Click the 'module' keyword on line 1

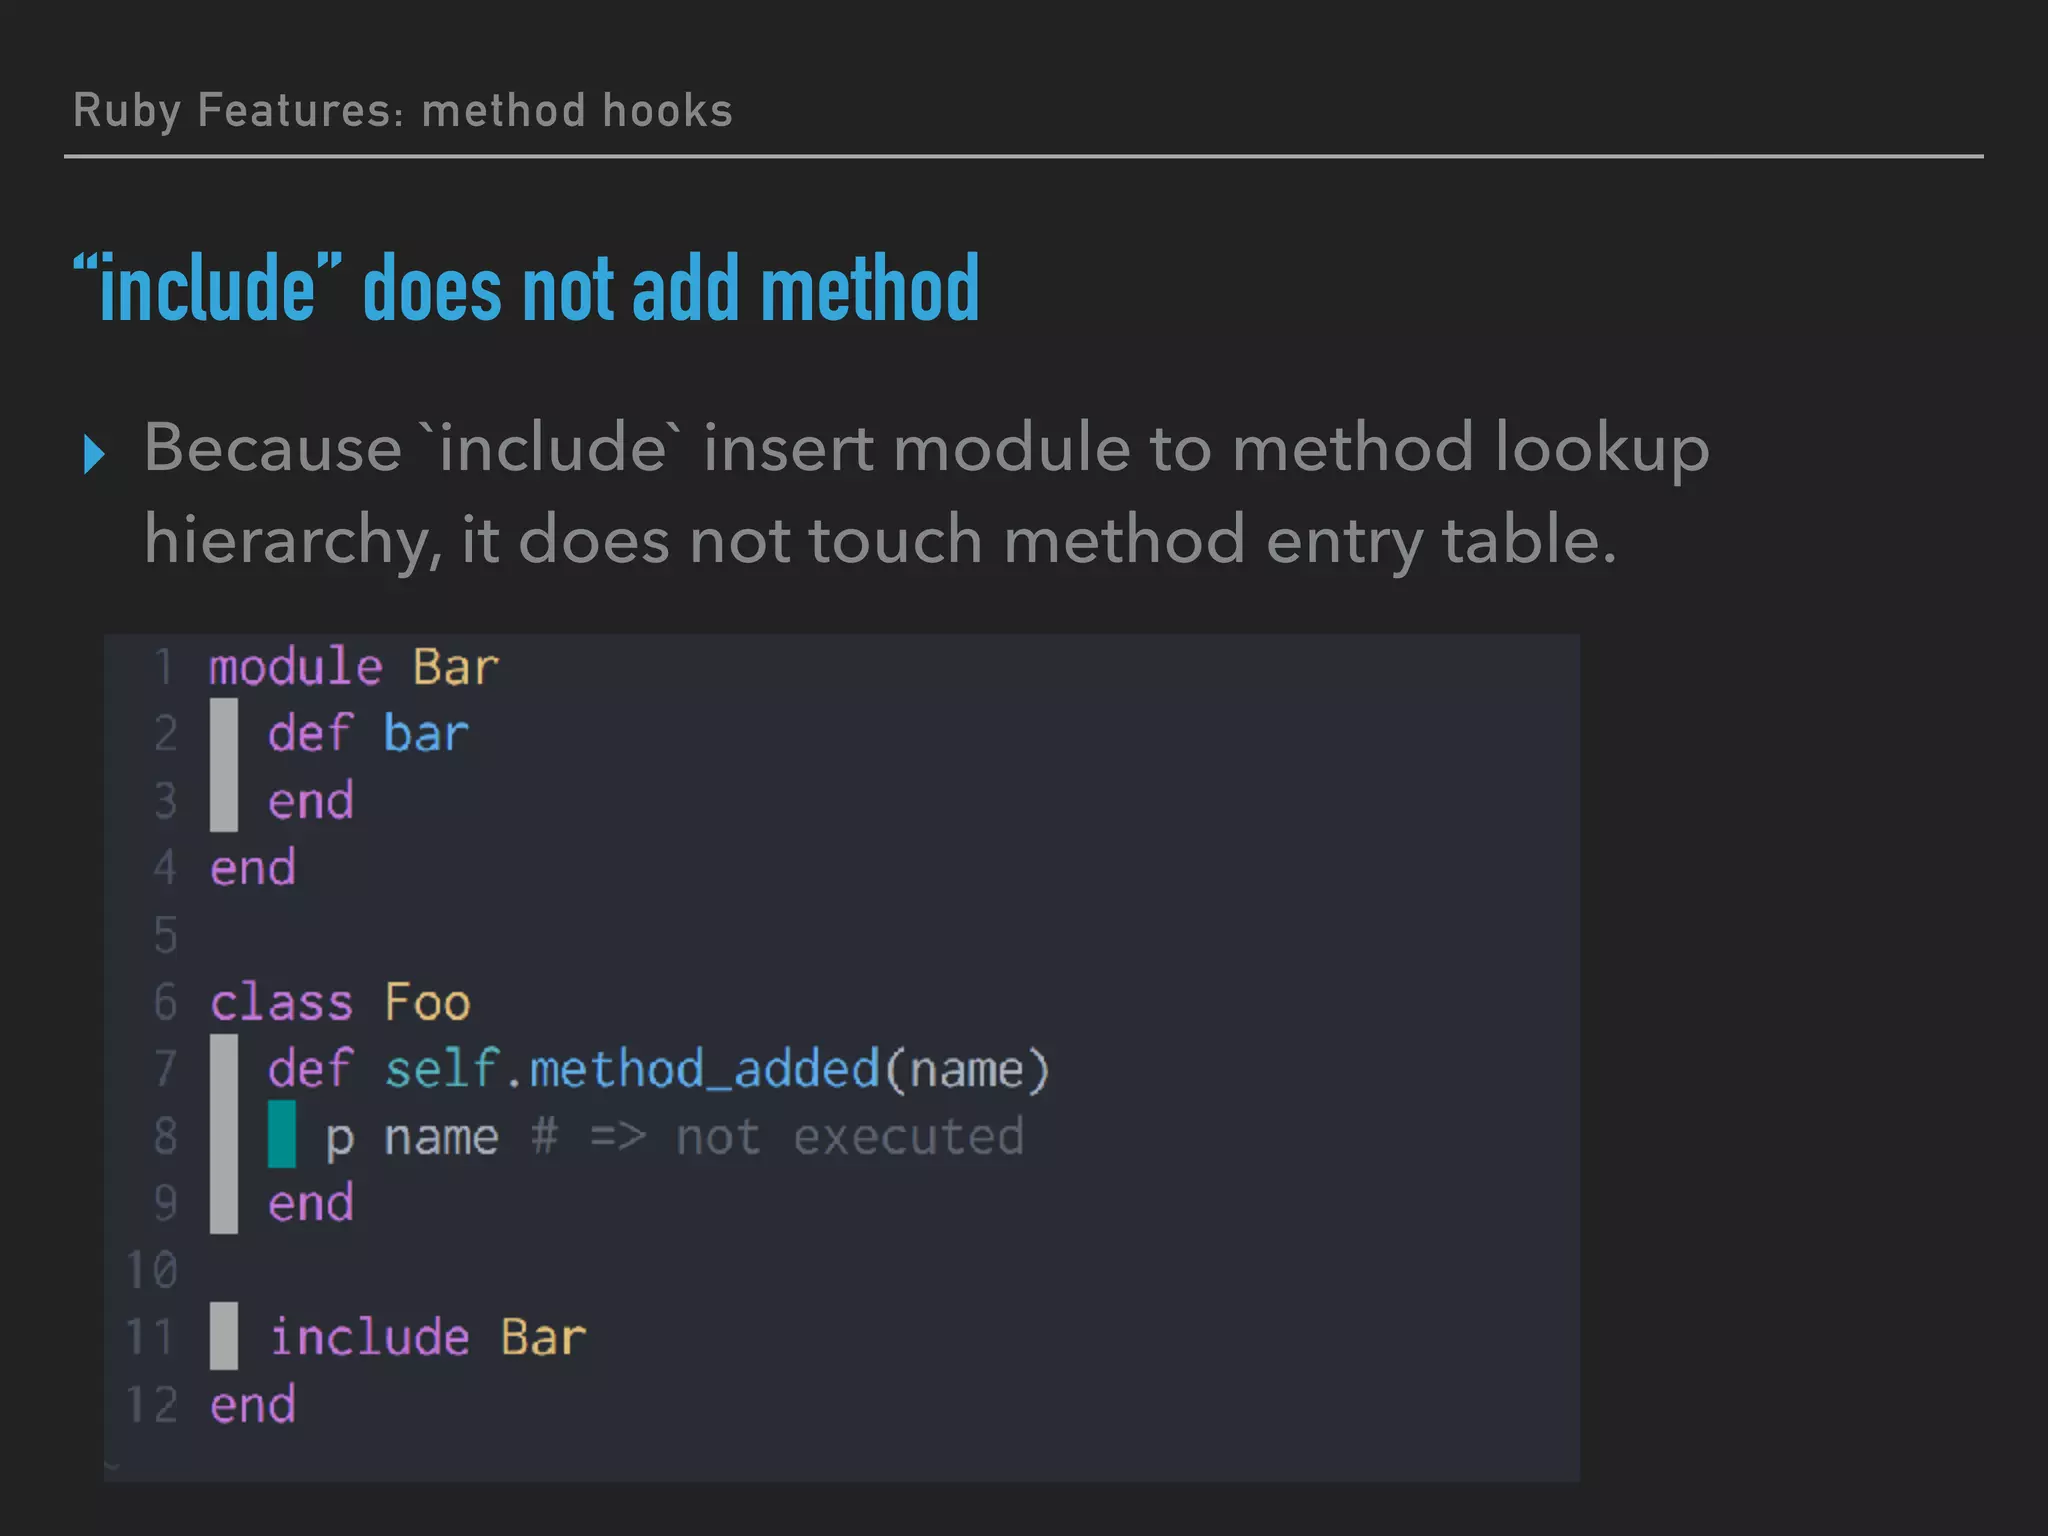pos(296,667)
